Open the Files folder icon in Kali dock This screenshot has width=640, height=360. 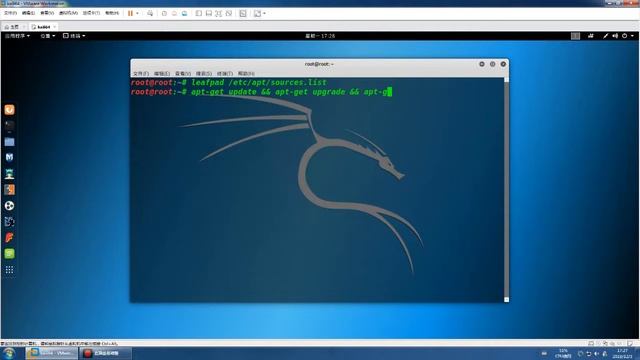[9, 142]
